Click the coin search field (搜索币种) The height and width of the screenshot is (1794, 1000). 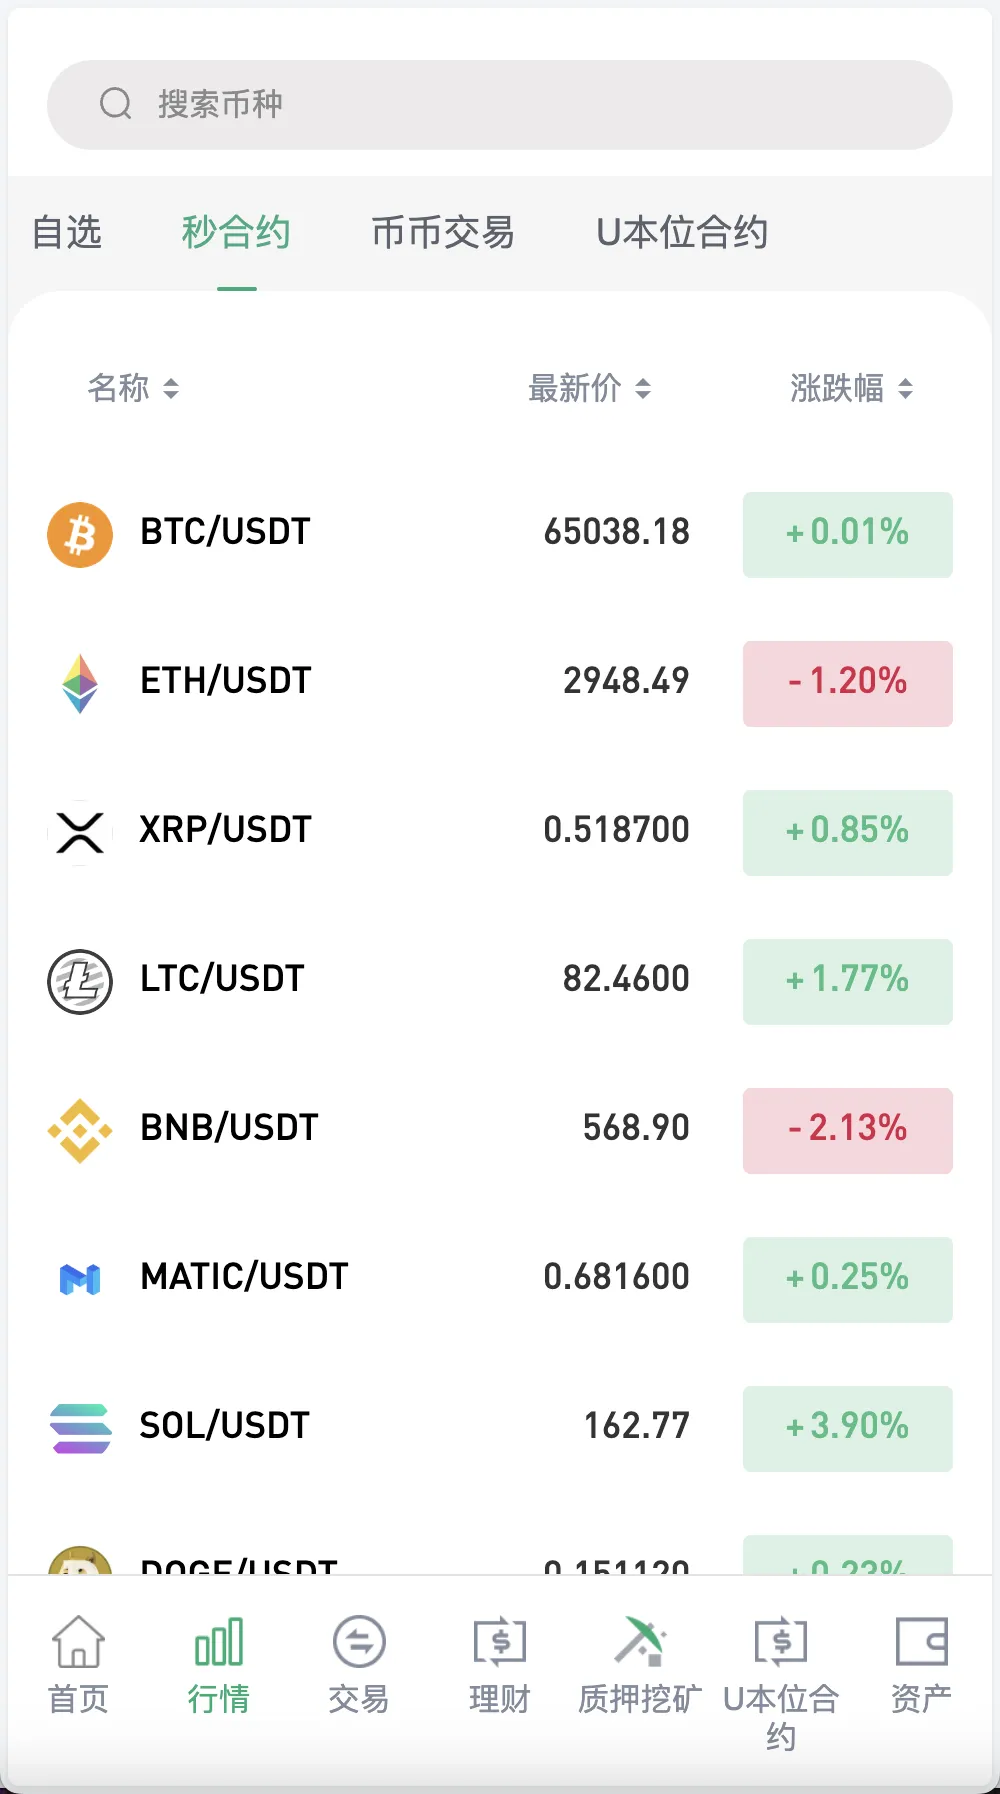500,104
